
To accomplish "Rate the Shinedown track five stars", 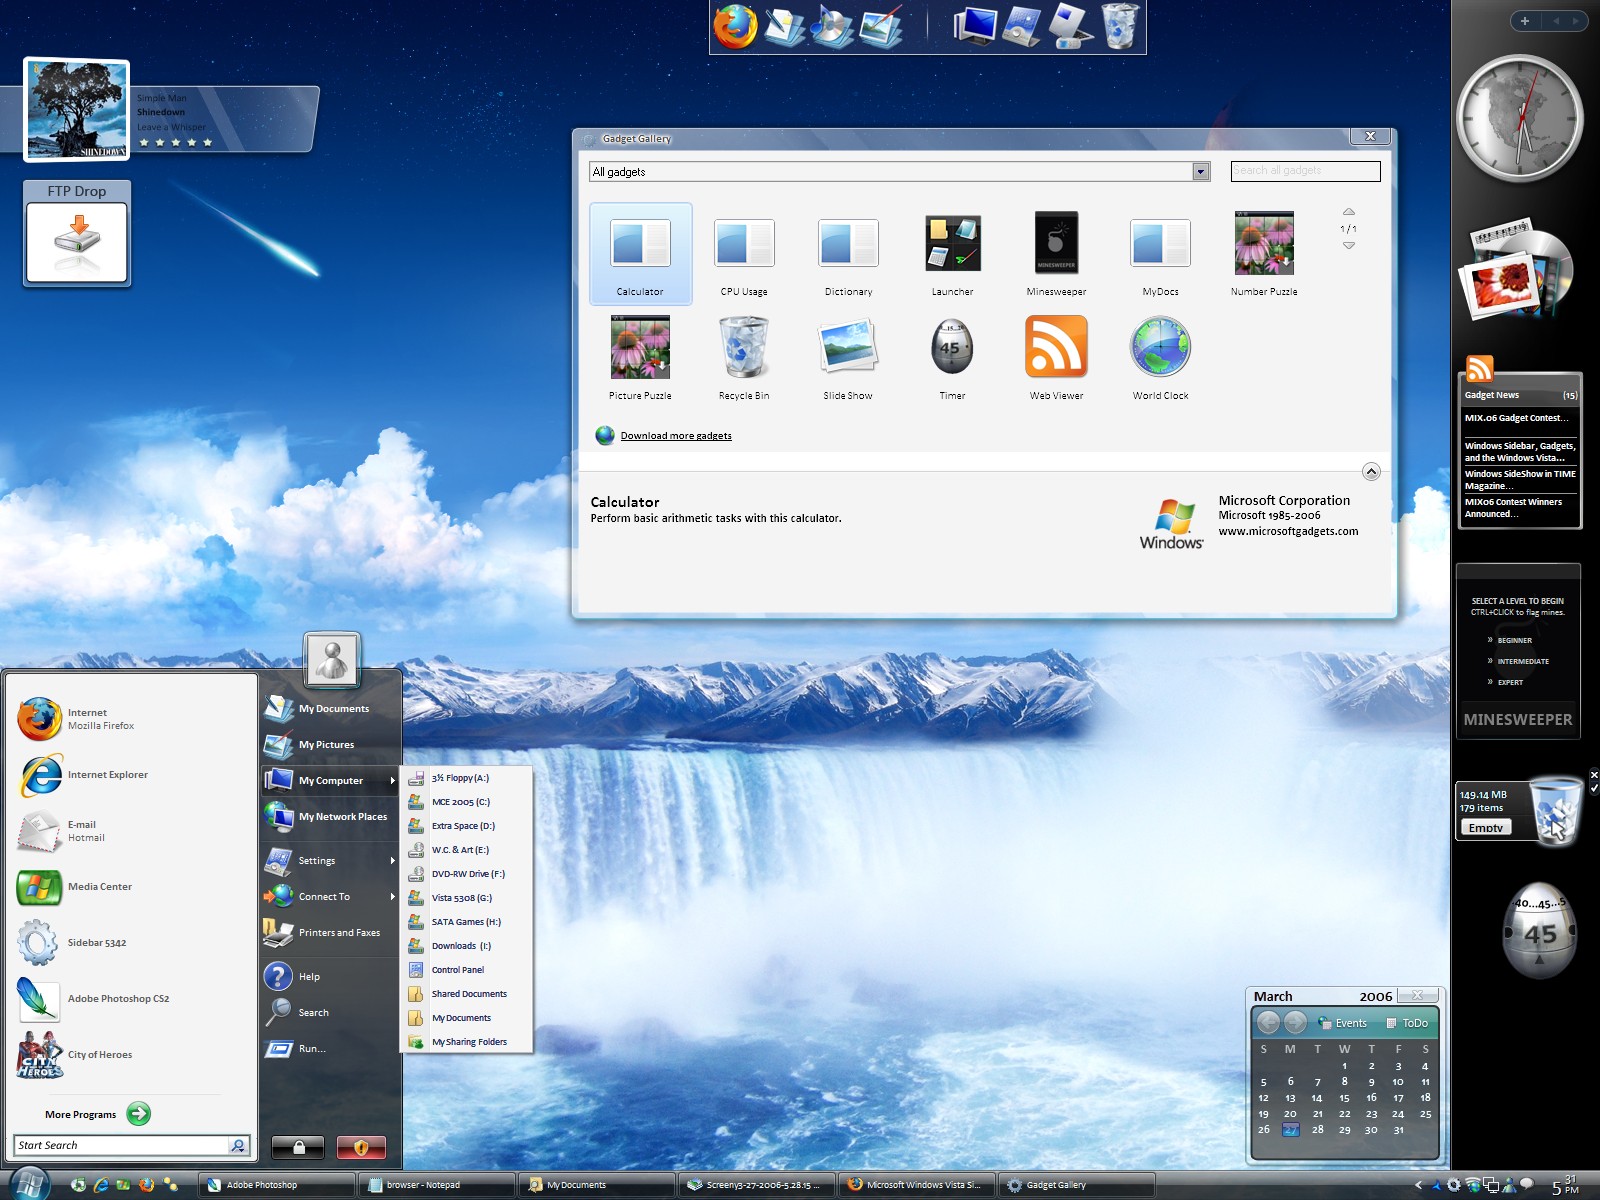I will (x=208, y=143).
